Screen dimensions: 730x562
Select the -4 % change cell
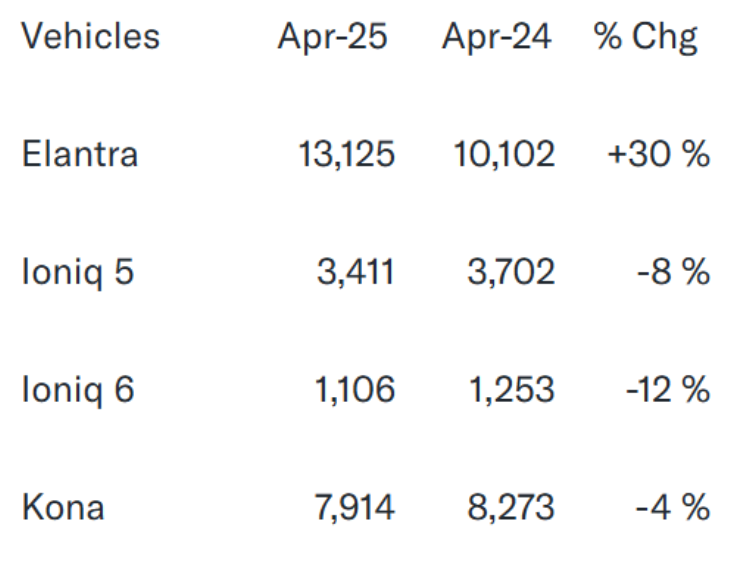click(672, 507)
